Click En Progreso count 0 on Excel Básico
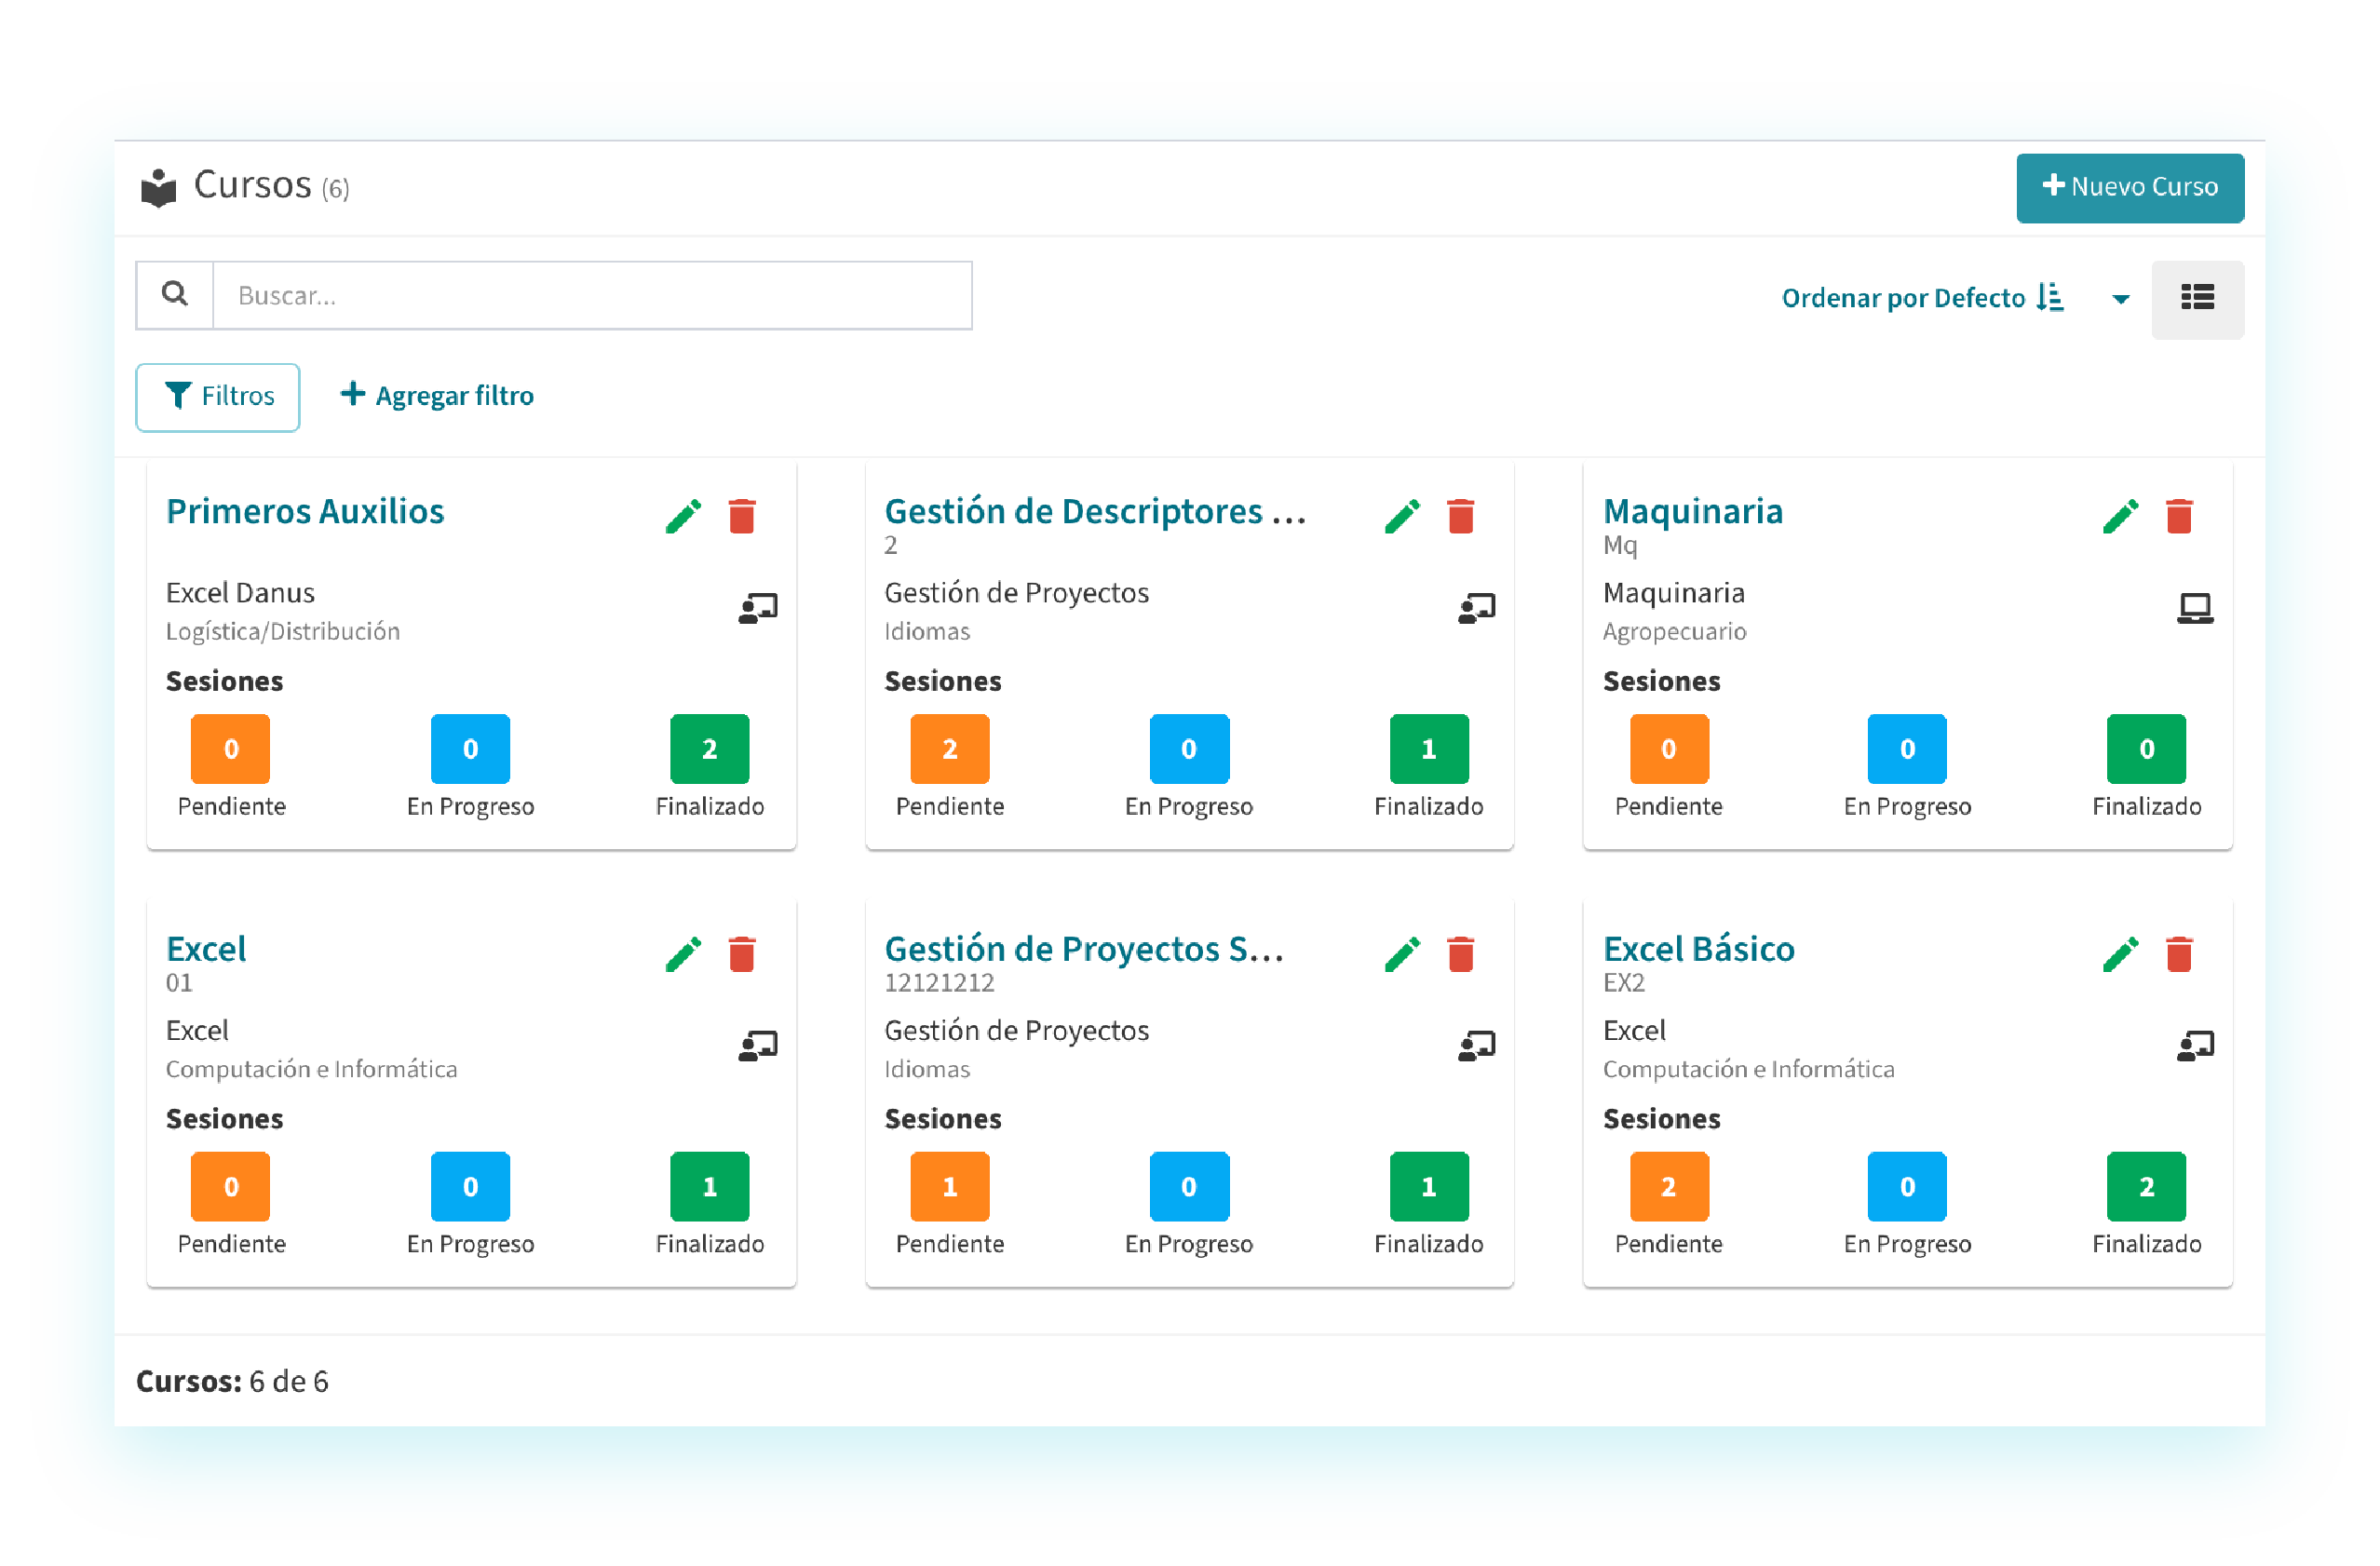Screen dimensions: 2380x1566 tap(1906, 1186)
